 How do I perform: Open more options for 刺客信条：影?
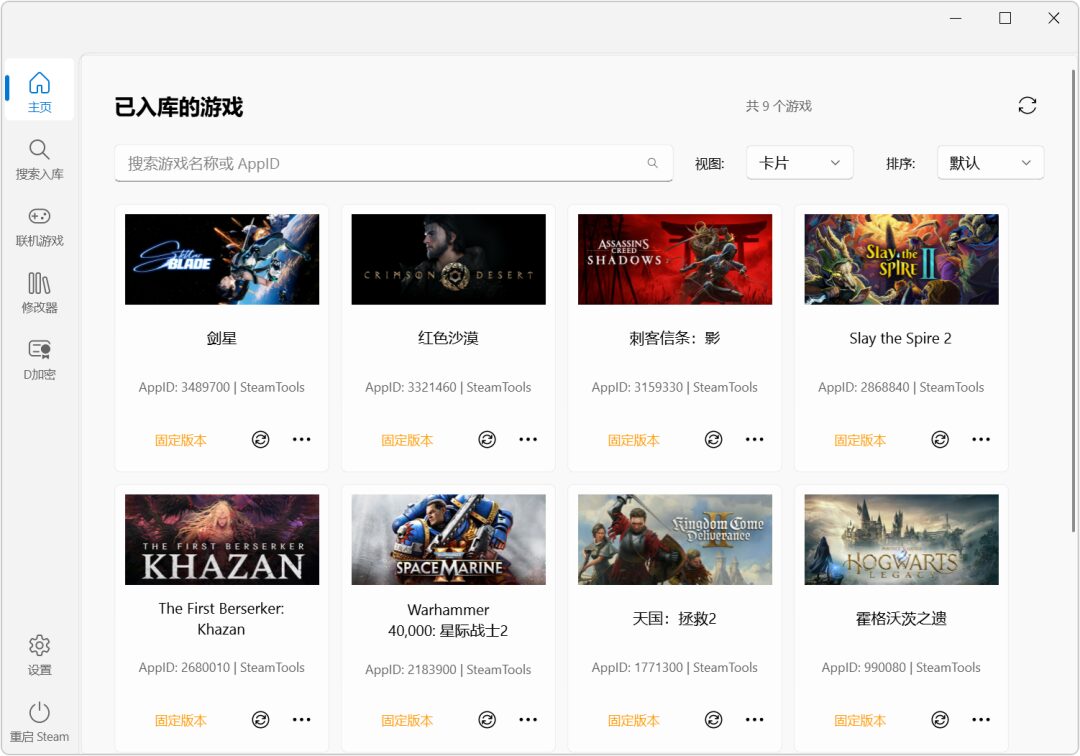(x=755, y=439)
